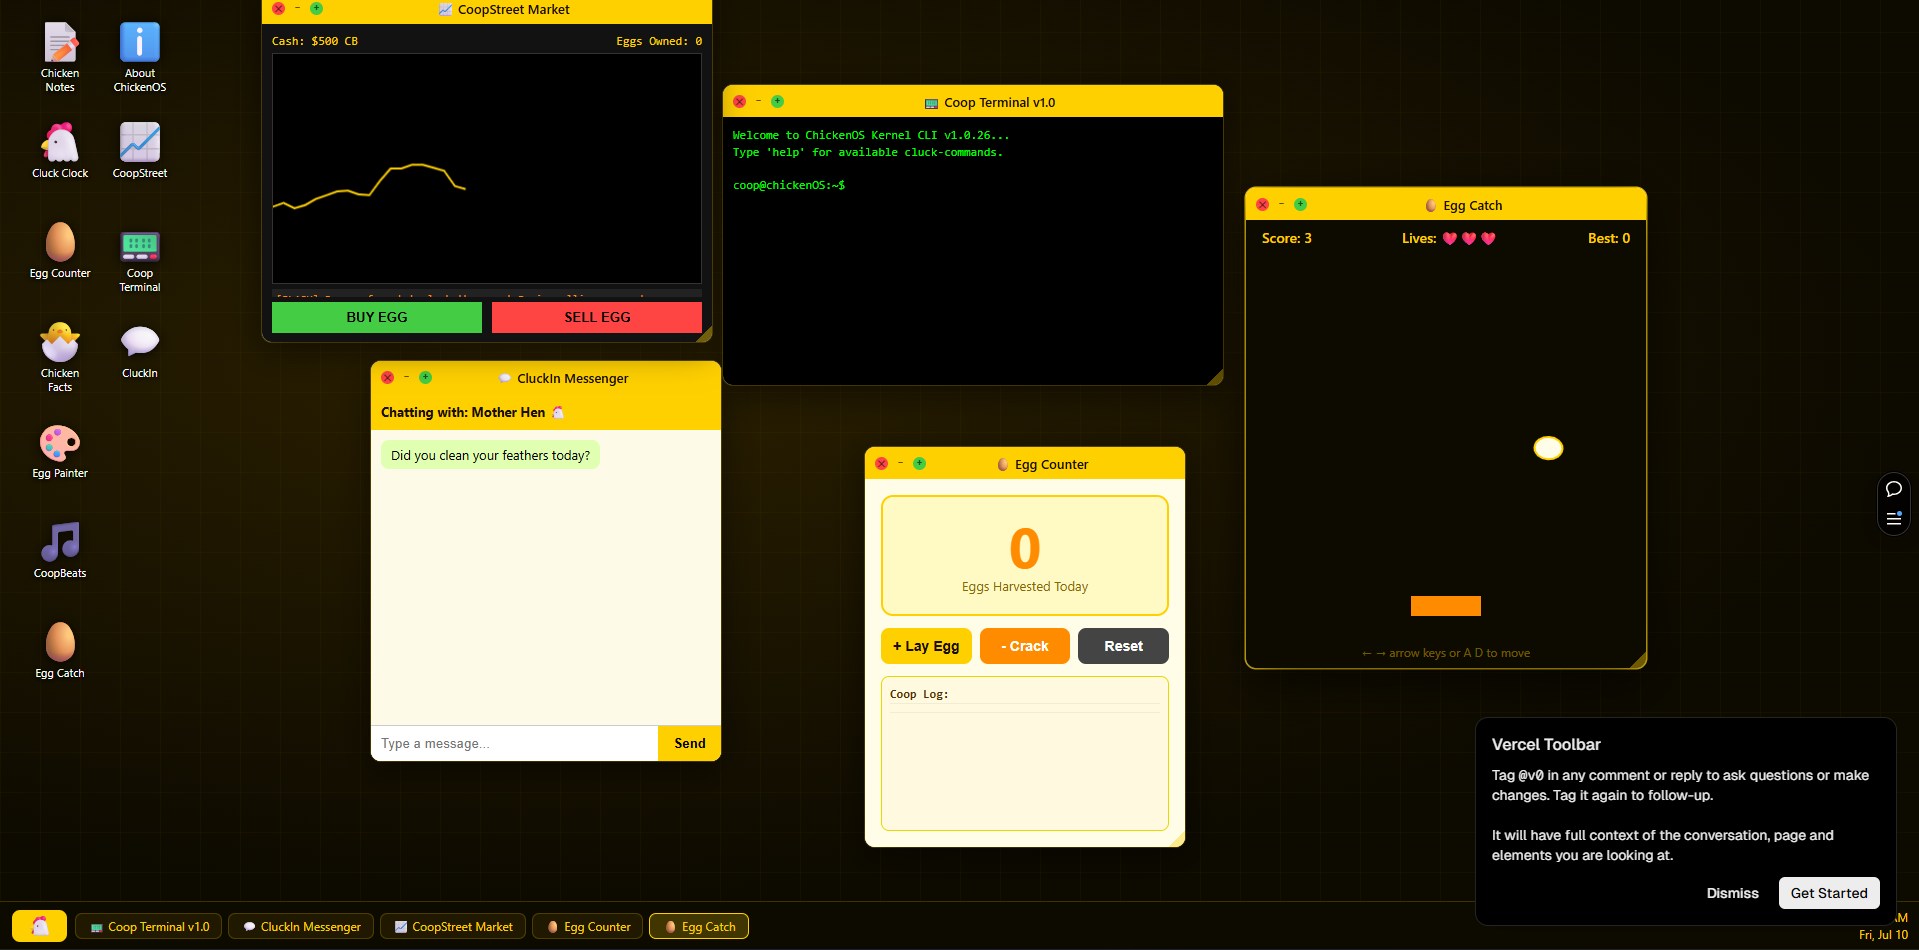Open the CoopBeats music icon
1919x950 pixels.
click(x=60, y=550)
